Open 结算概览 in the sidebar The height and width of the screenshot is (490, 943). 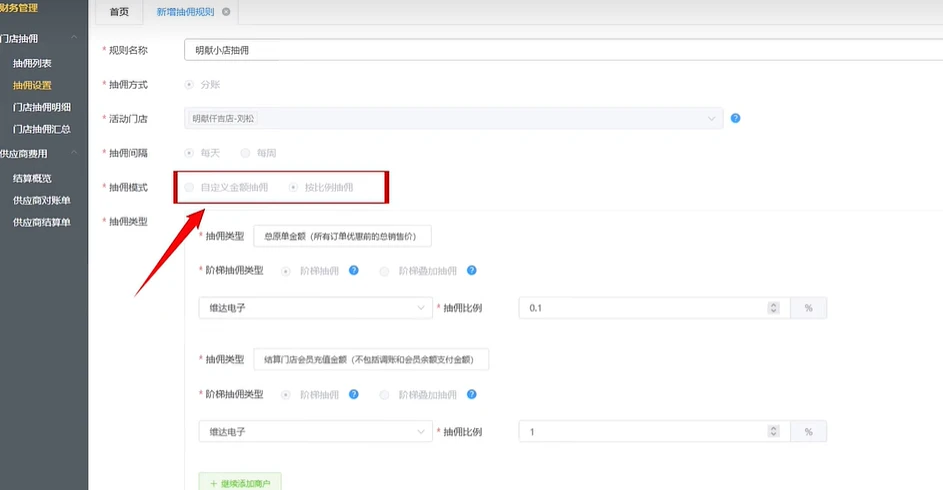(x=32, y=179)
